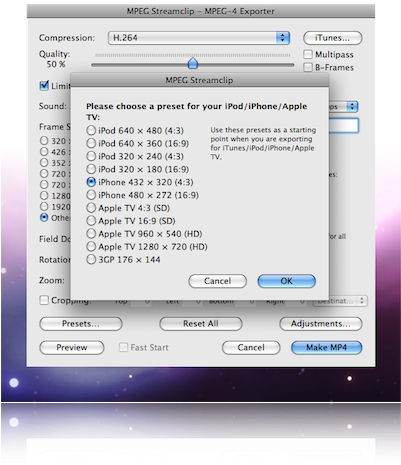The width and height of the screenshot is (401, 465).
Task: Select the 426 frame size radio button
Action: coord(44,152)
